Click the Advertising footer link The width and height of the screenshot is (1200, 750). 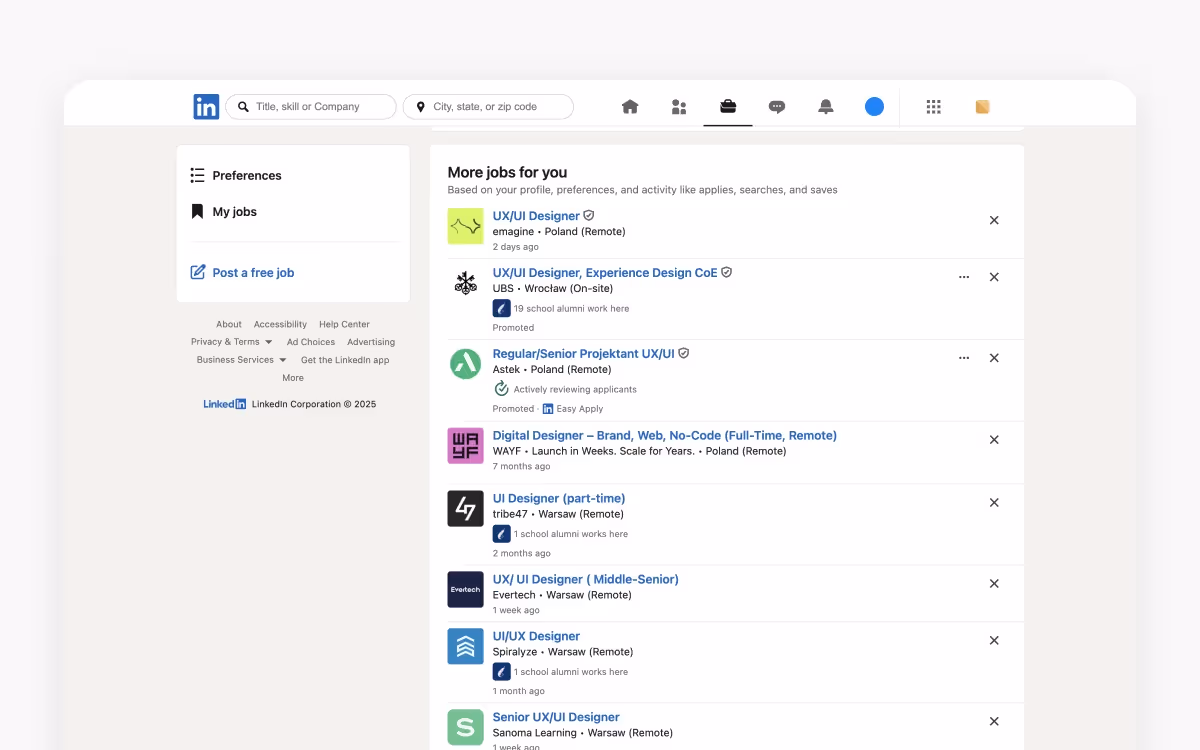click(x=371, y=342)
